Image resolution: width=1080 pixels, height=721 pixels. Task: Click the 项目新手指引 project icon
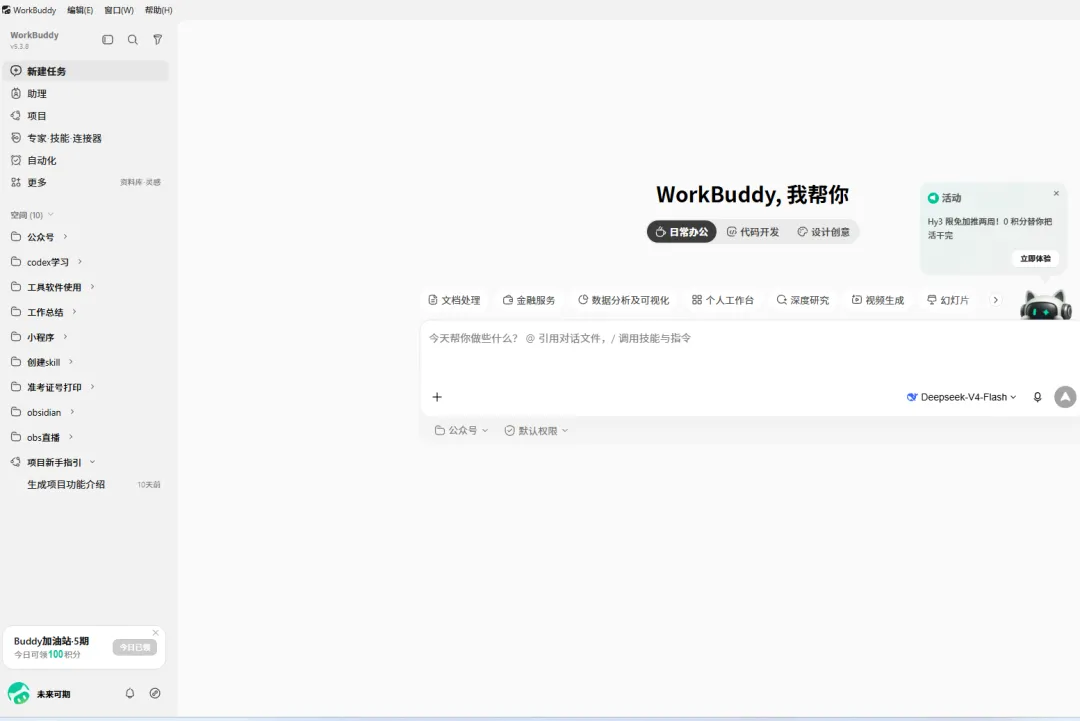(x=16, y=462)
